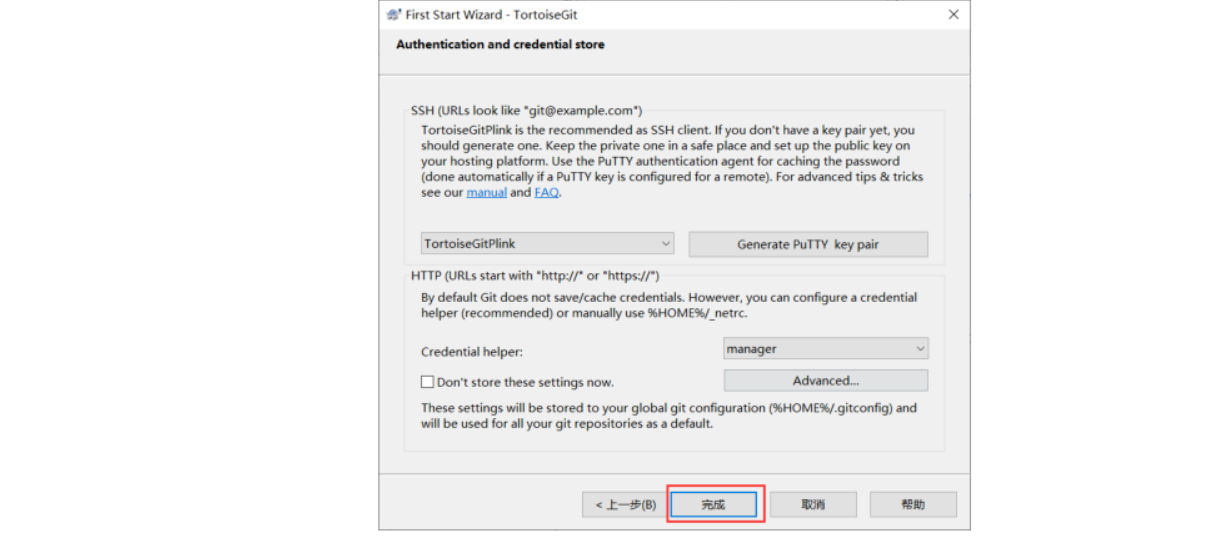Open the FAQ link
This screenshot has height=541, width=1231.
(546, 192)
